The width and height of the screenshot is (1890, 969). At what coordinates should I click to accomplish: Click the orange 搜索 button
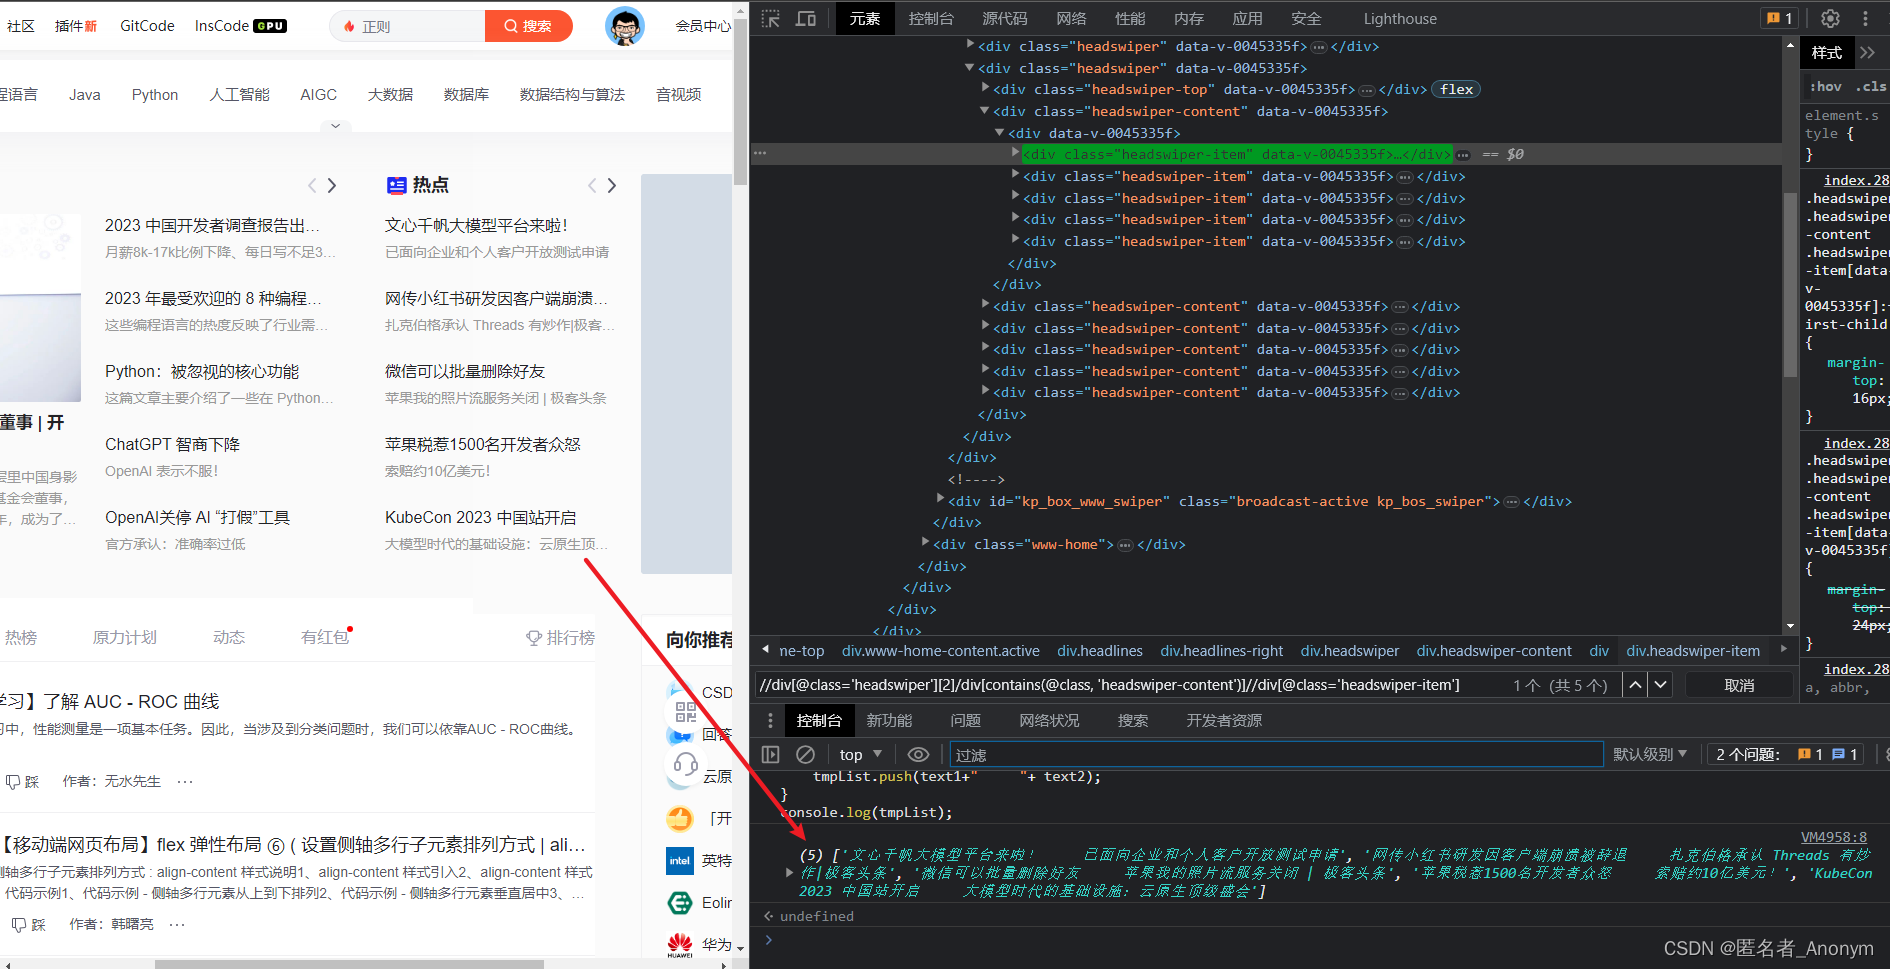pos(529,26)
